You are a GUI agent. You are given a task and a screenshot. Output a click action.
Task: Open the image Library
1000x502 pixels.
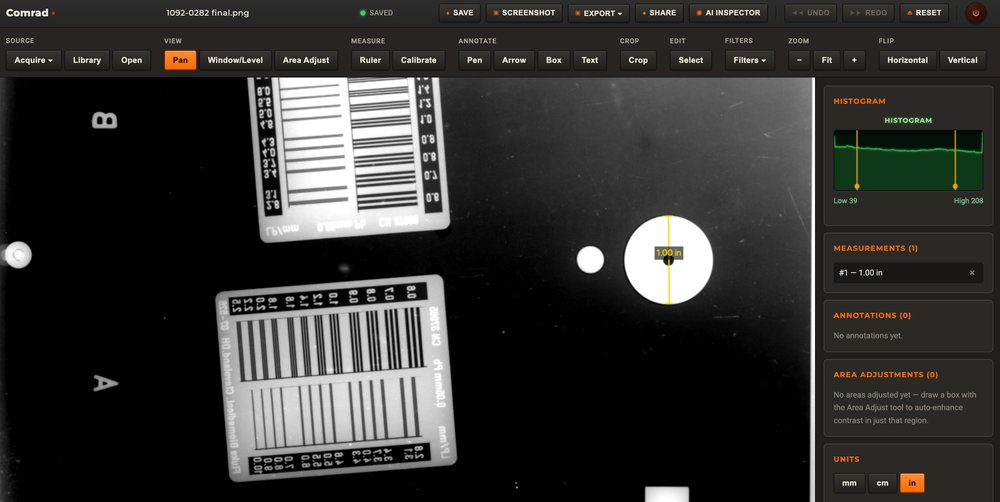pyautogui.click(x=87, y=60)
